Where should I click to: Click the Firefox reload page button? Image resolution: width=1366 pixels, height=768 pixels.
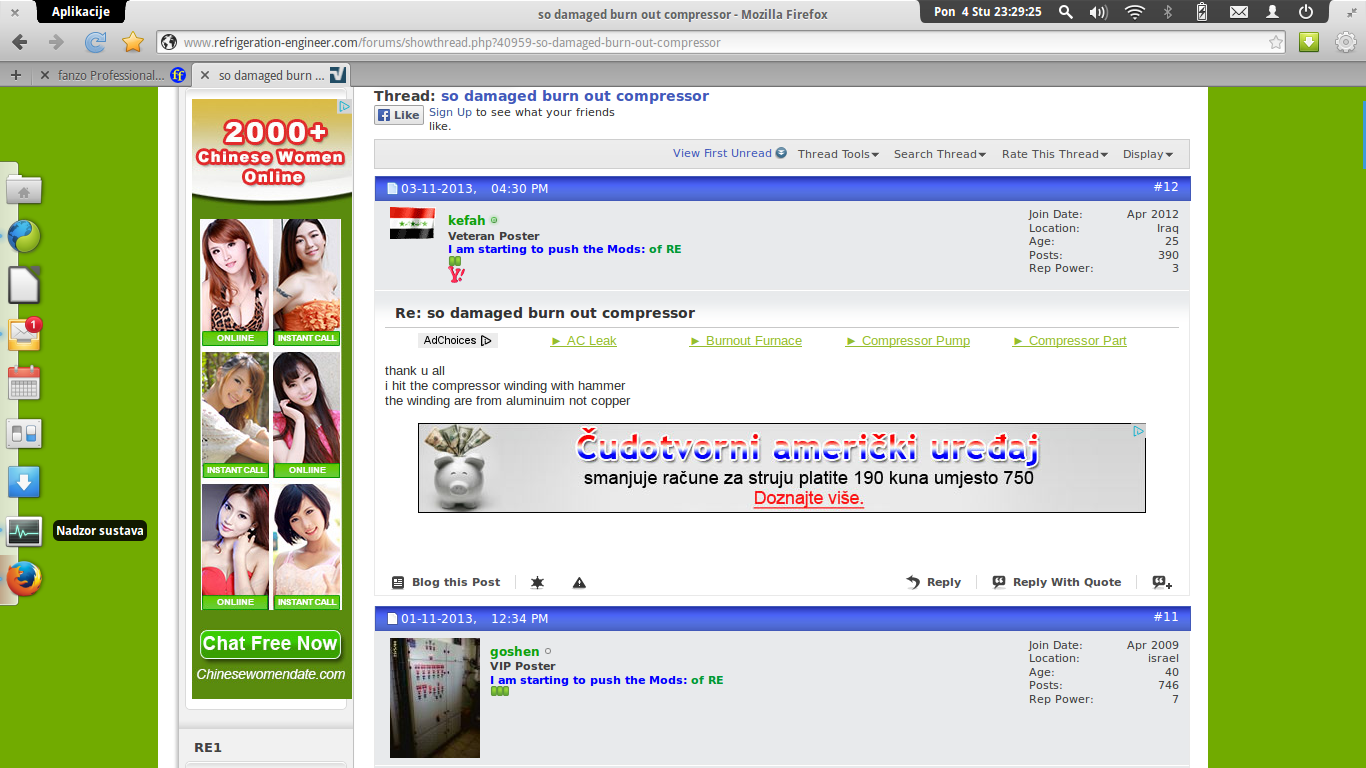click(x=95, y=42)
